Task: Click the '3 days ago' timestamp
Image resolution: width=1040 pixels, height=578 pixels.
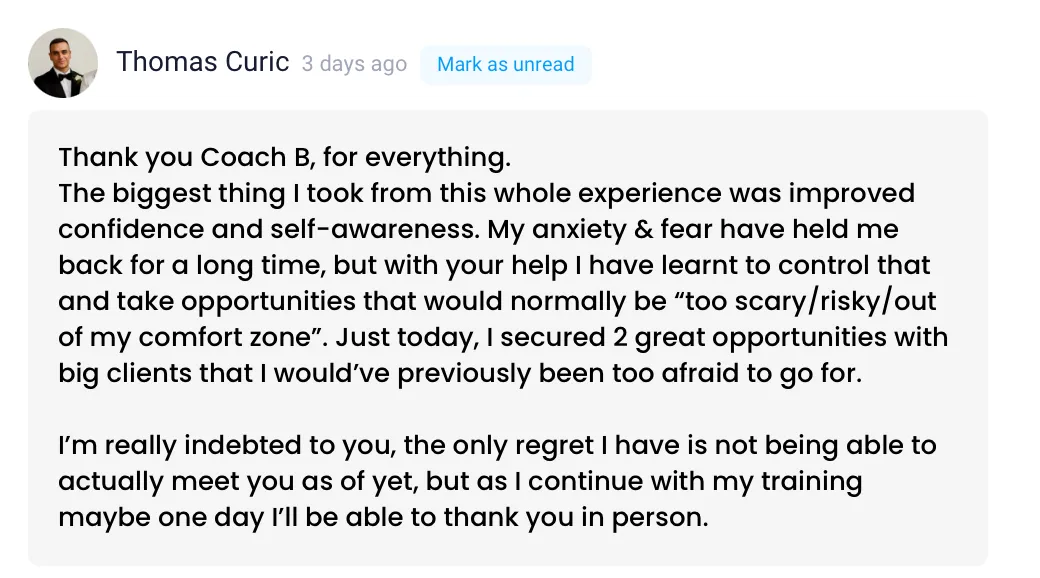Action: coord(354,64)
